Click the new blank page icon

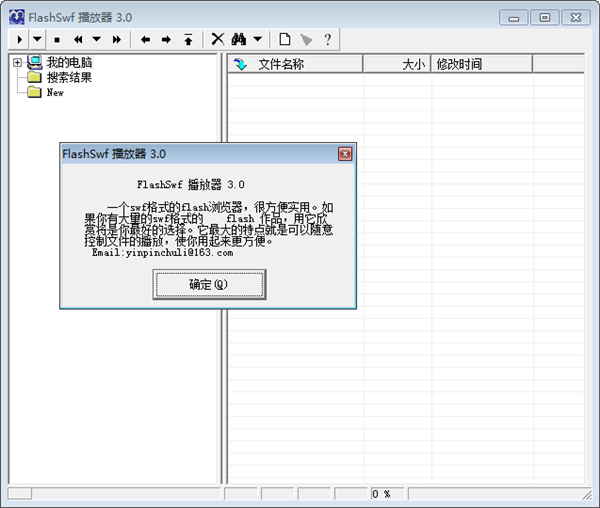[285, 39]
